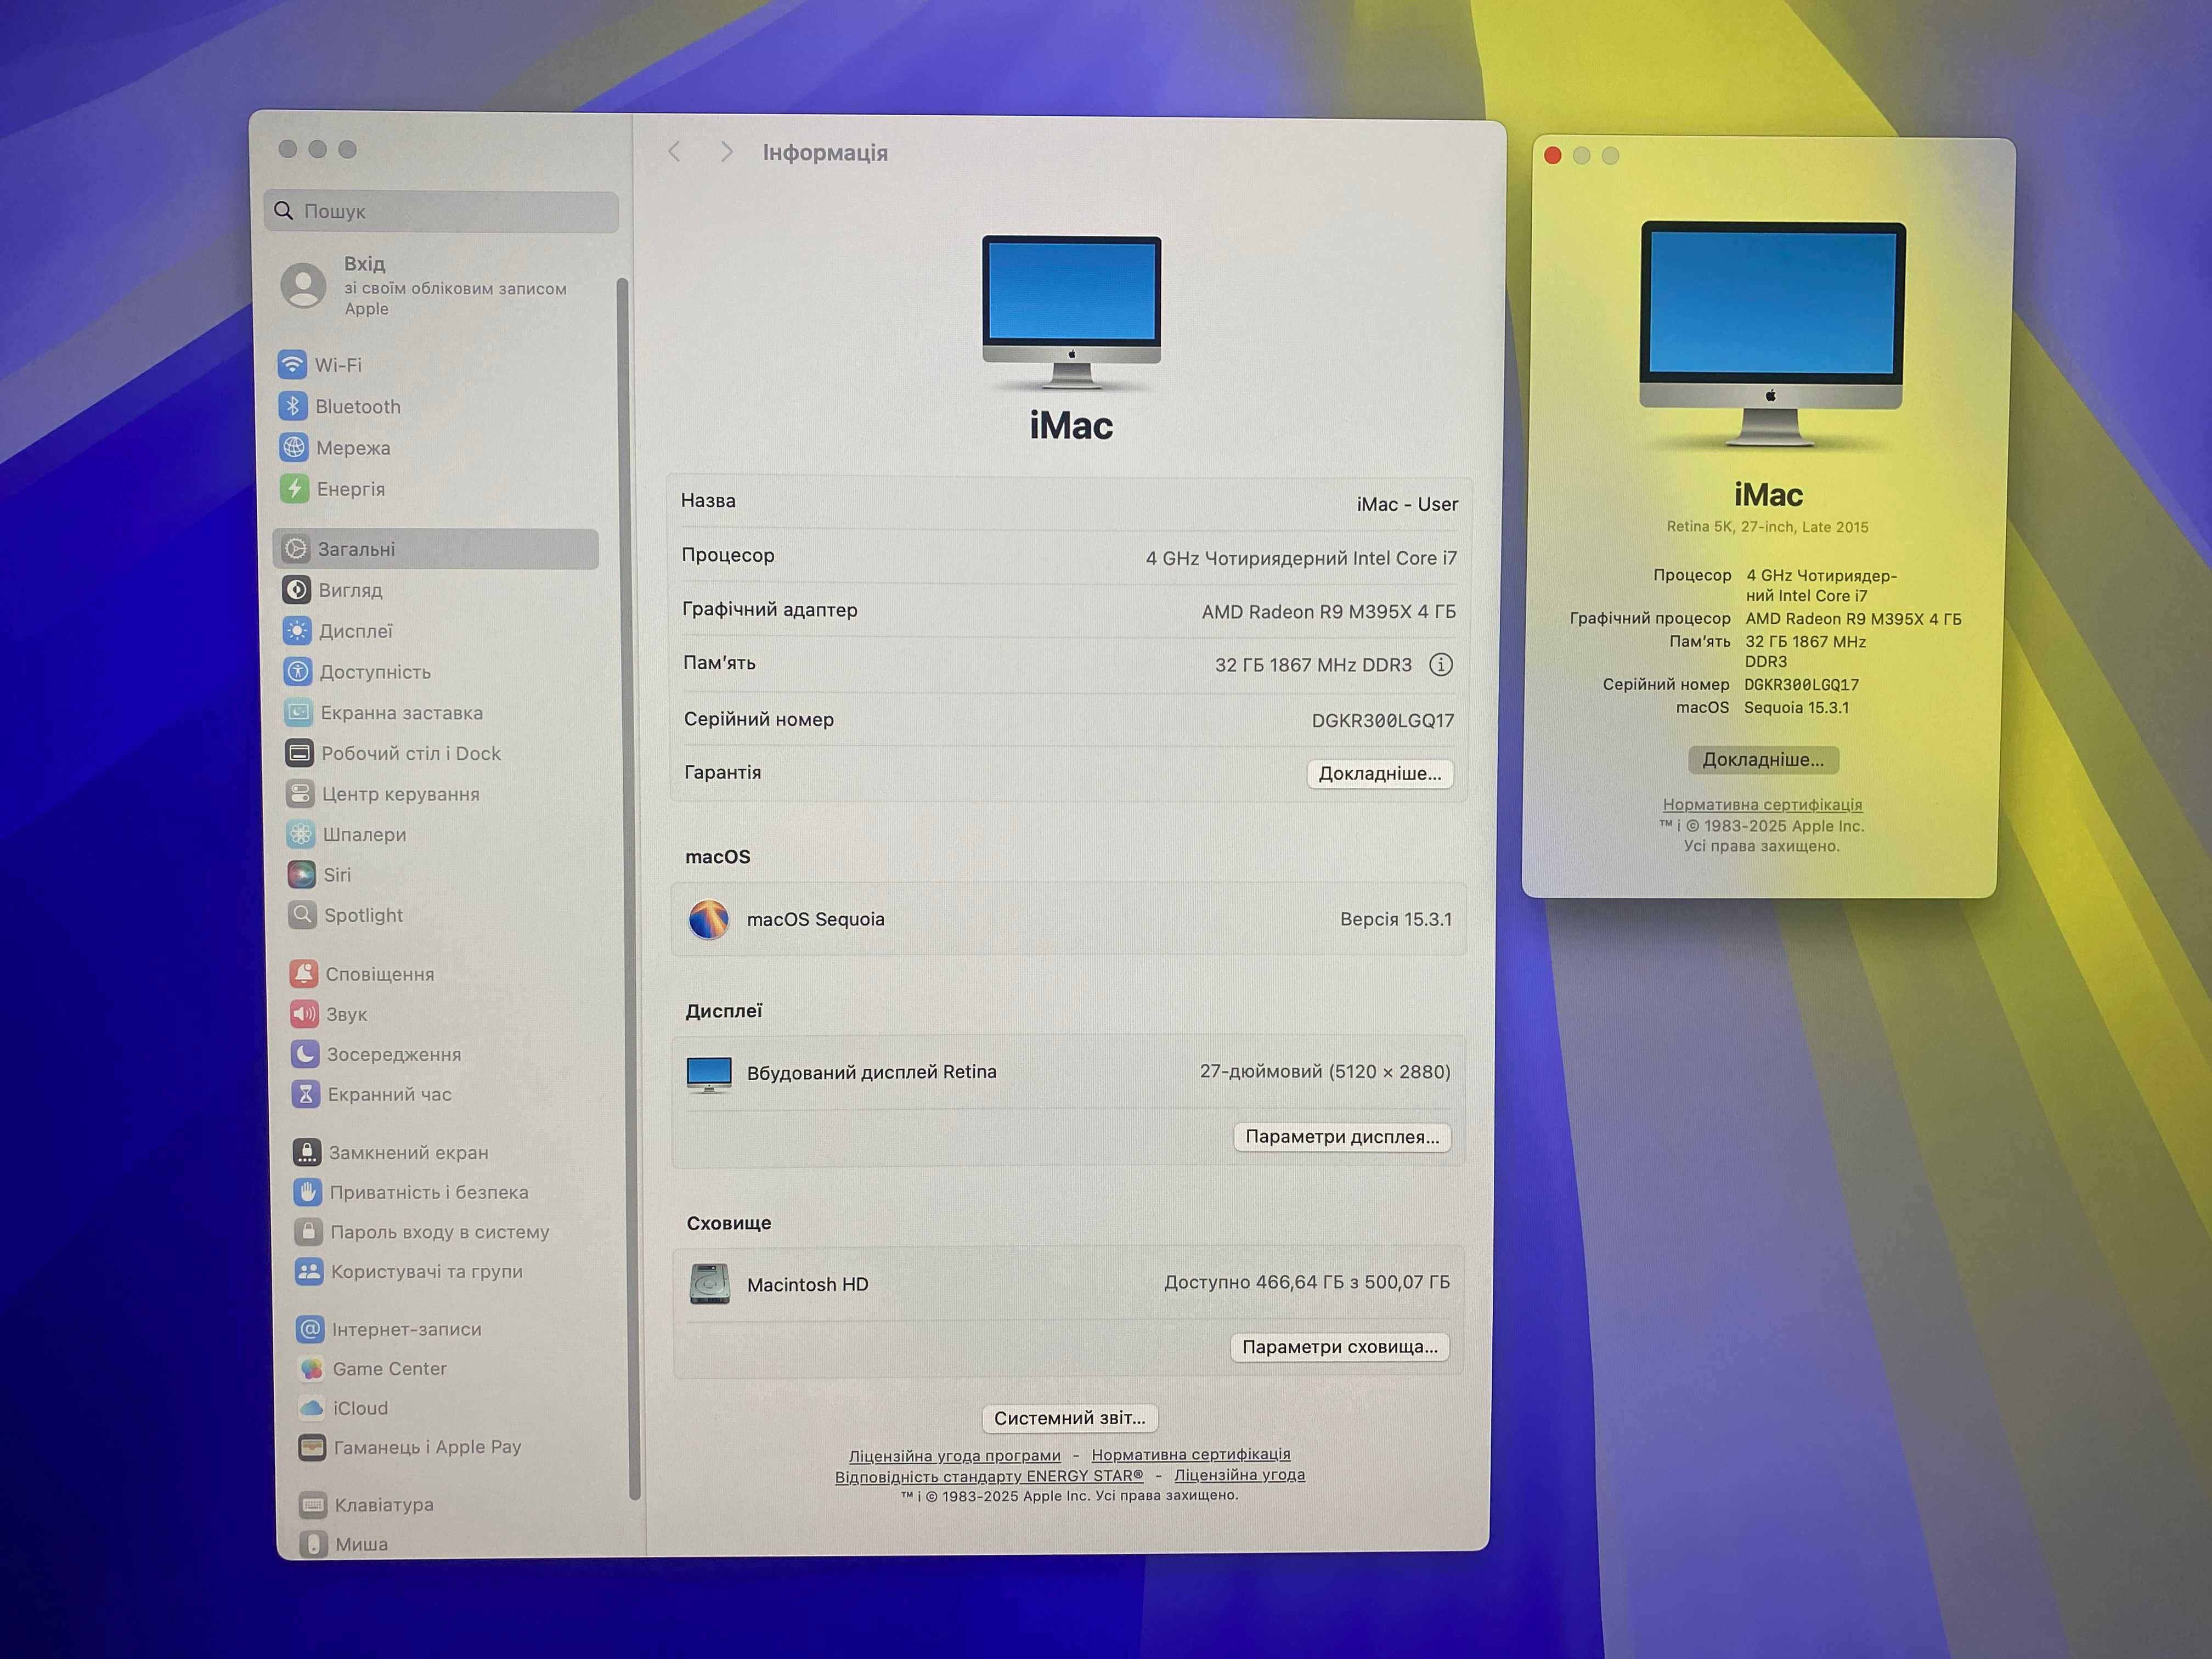Click Докладніше button next to Гарантія

[x=1380, y=773]
